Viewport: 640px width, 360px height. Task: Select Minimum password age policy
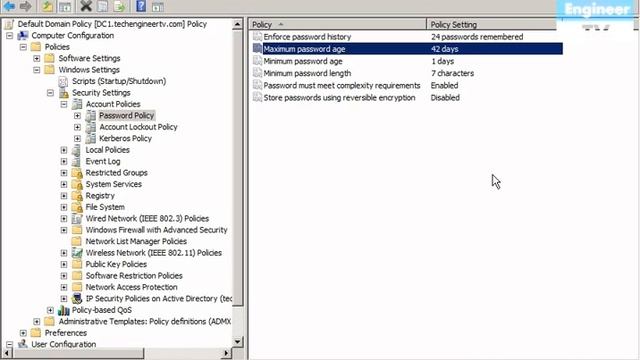(x=303, y=61)
